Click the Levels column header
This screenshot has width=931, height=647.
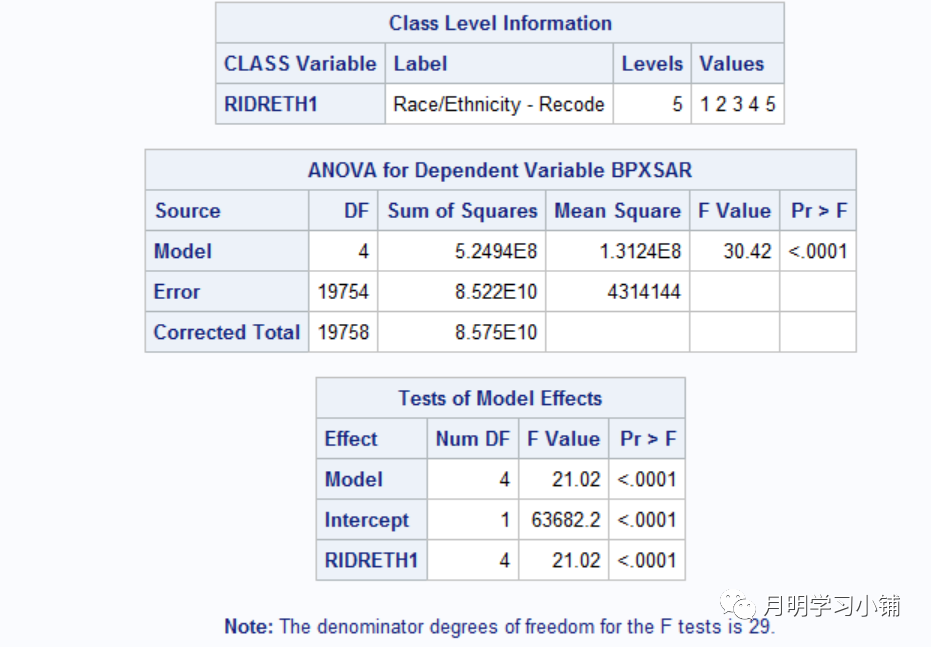(x=652, y=64)
